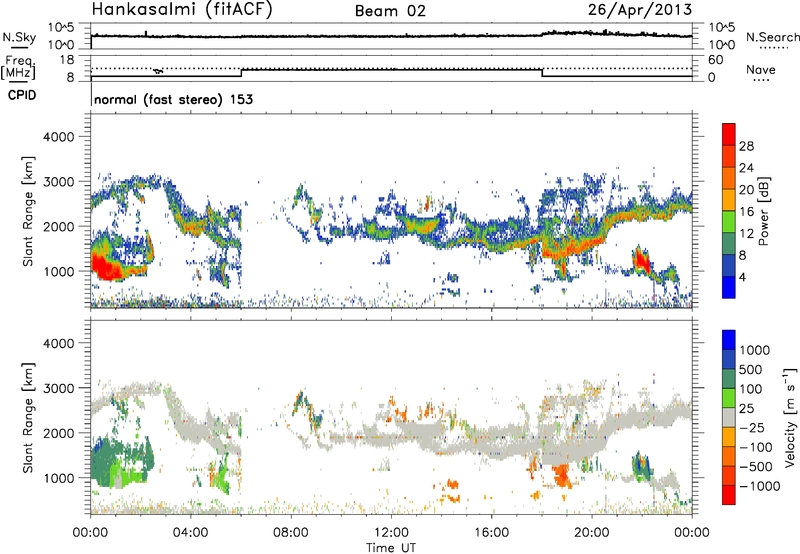Click the 4000 tick on the power panel
Image resolution: width=800 pixels, height=554 pixels.
pyautogui.click(x=59, y=137)
